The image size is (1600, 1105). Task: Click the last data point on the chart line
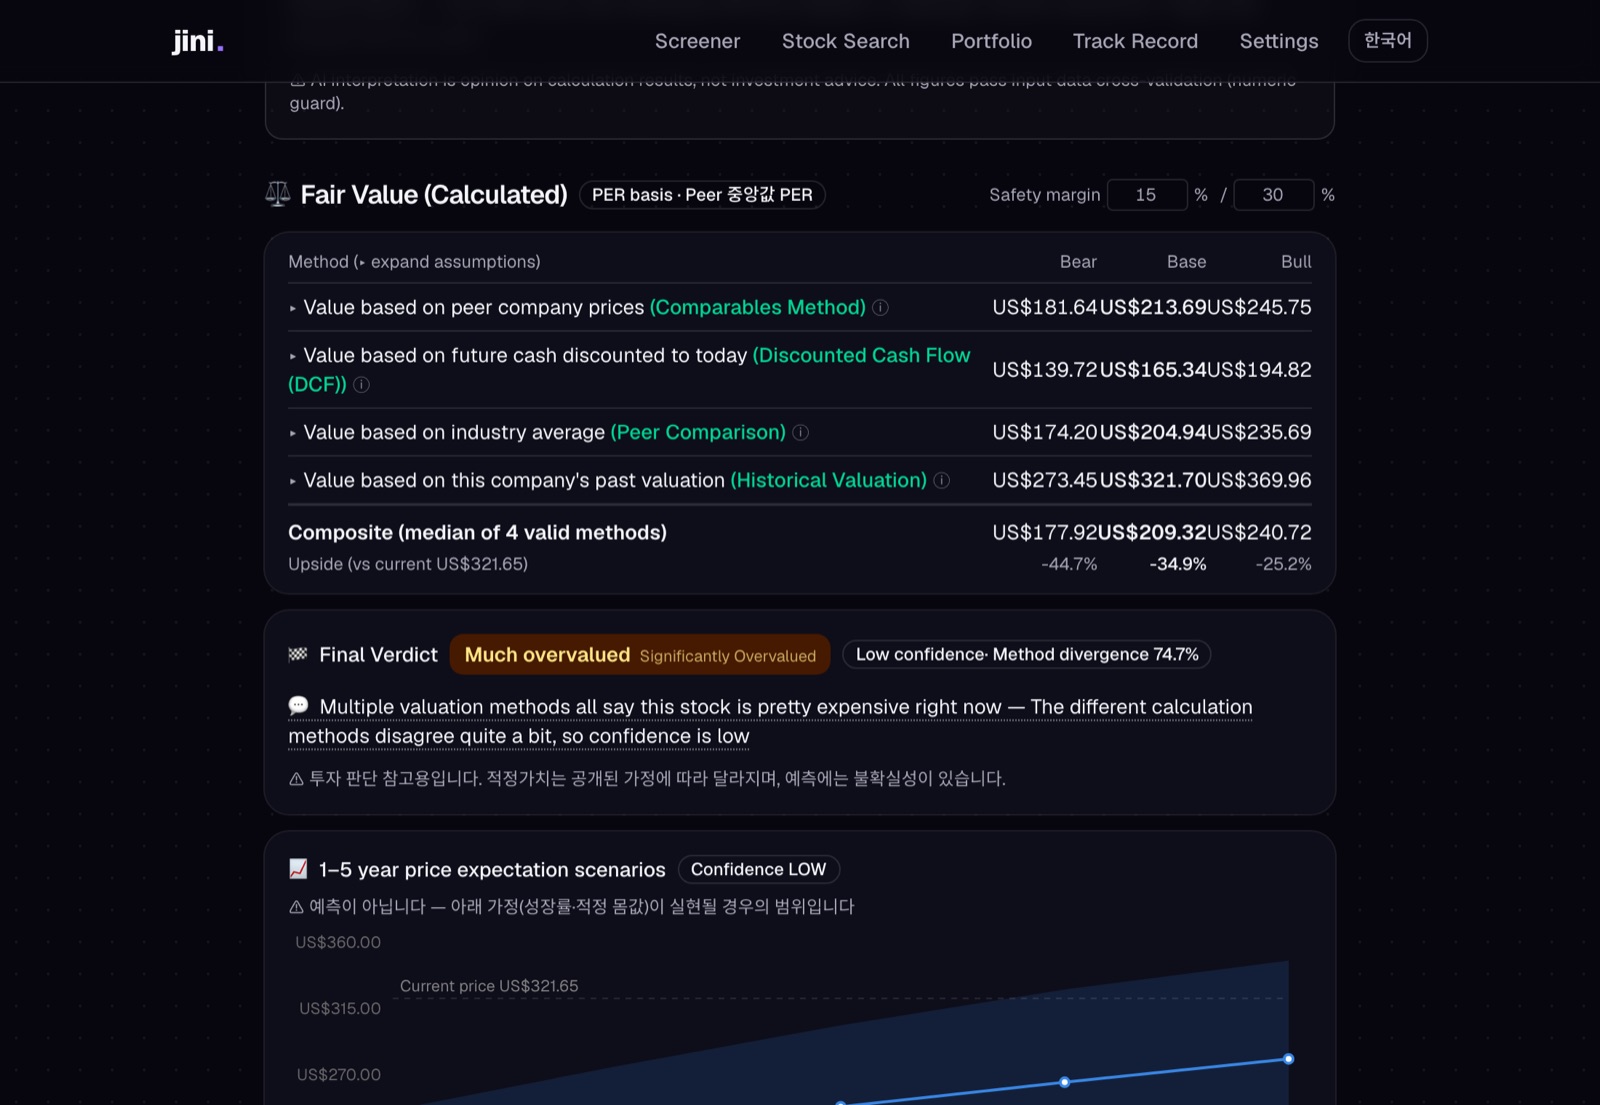(x=1288, y=1059)
